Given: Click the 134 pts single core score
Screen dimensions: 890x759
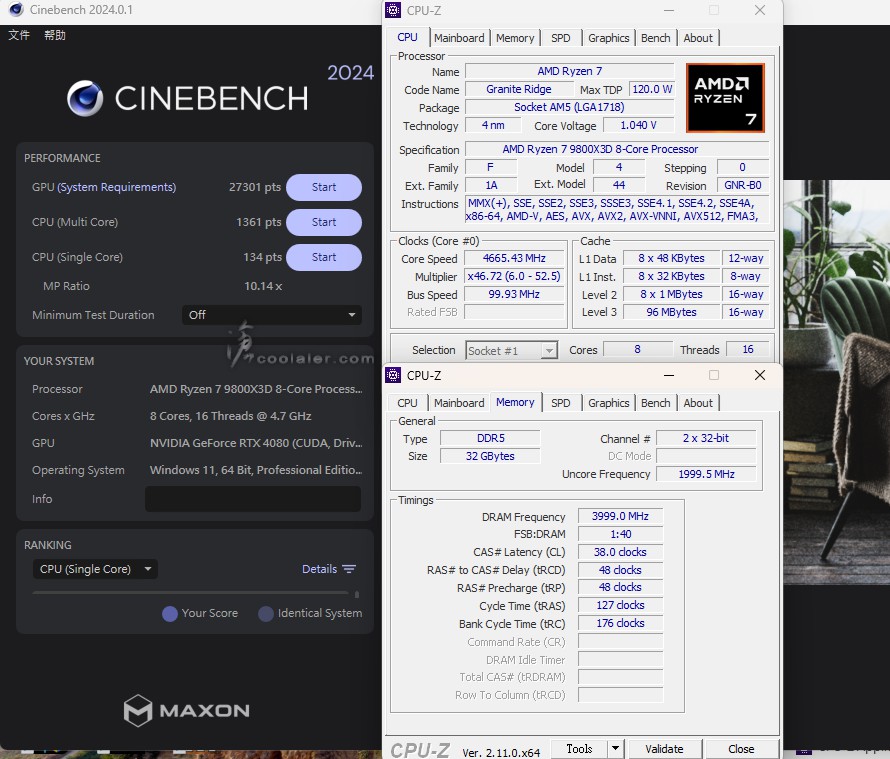Looking at the screenshot, I should [262, 257].
